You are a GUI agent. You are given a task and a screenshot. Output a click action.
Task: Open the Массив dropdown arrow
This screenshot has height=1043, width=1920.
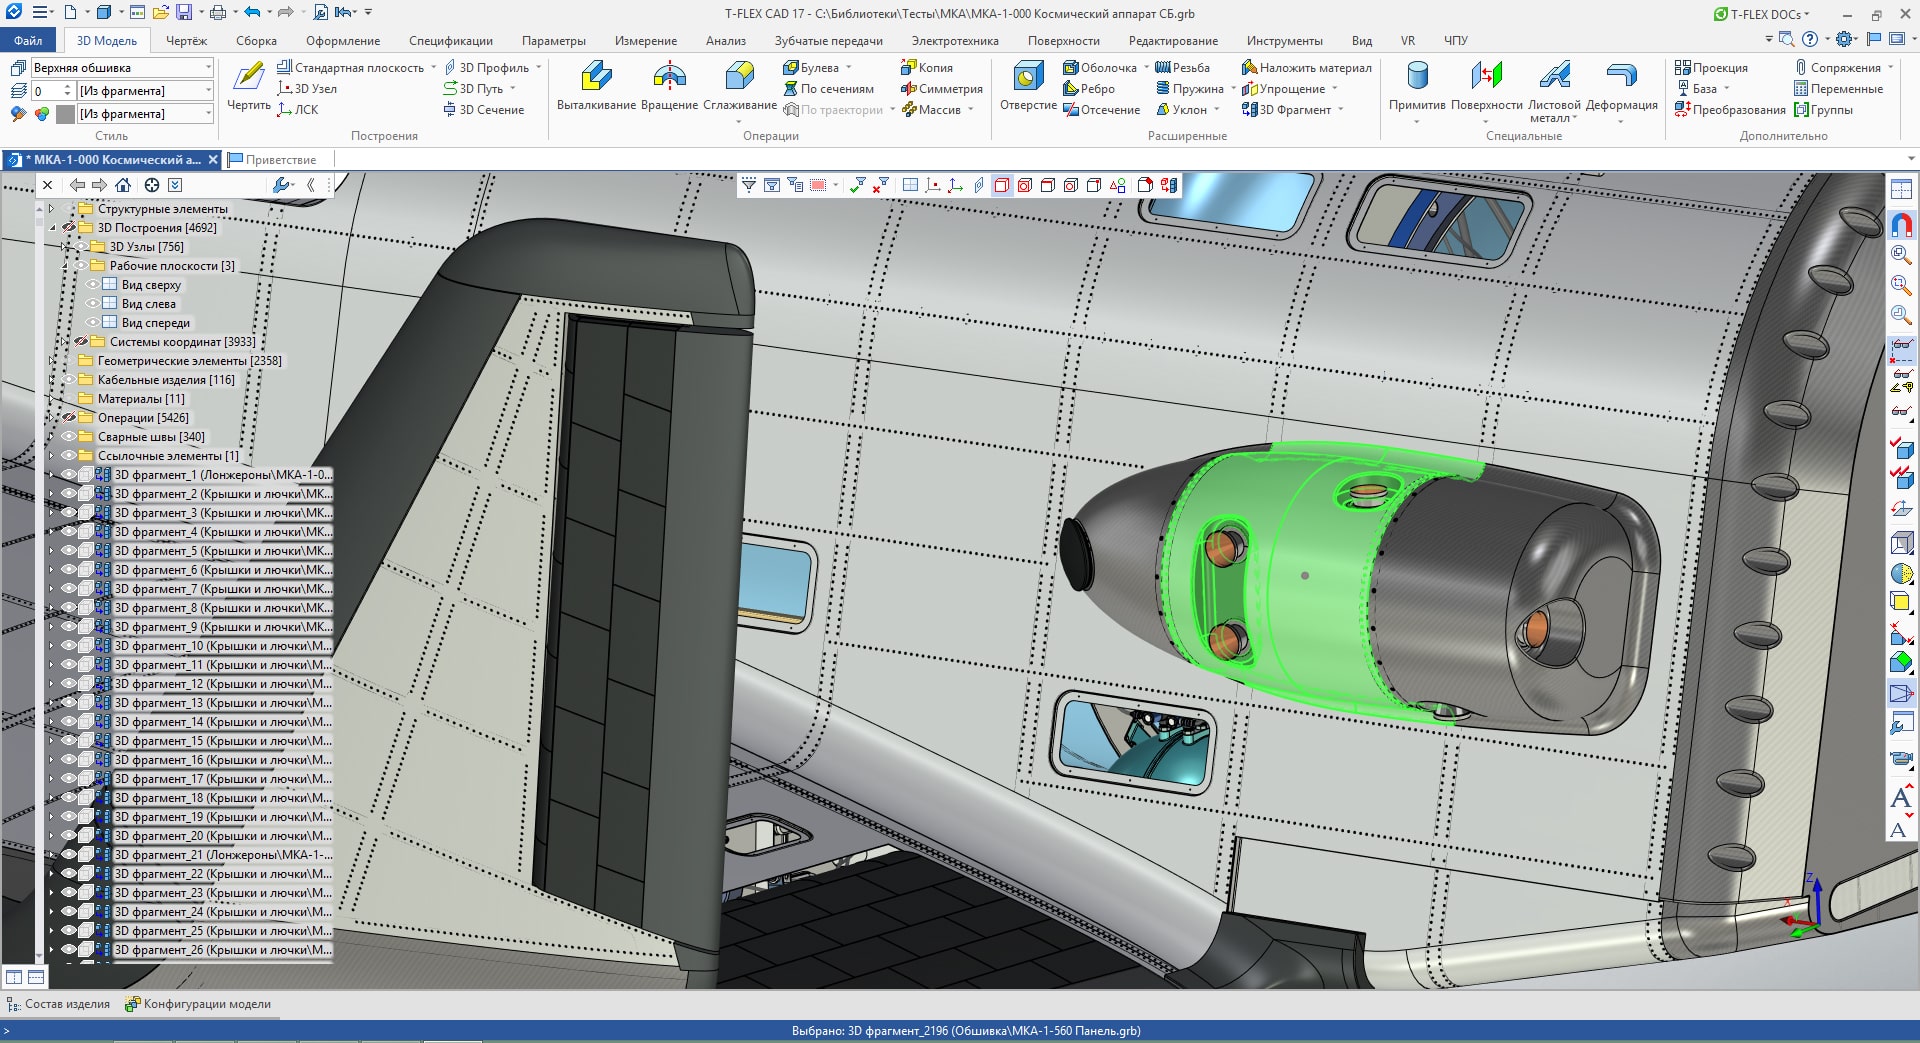tap(970, 109)
